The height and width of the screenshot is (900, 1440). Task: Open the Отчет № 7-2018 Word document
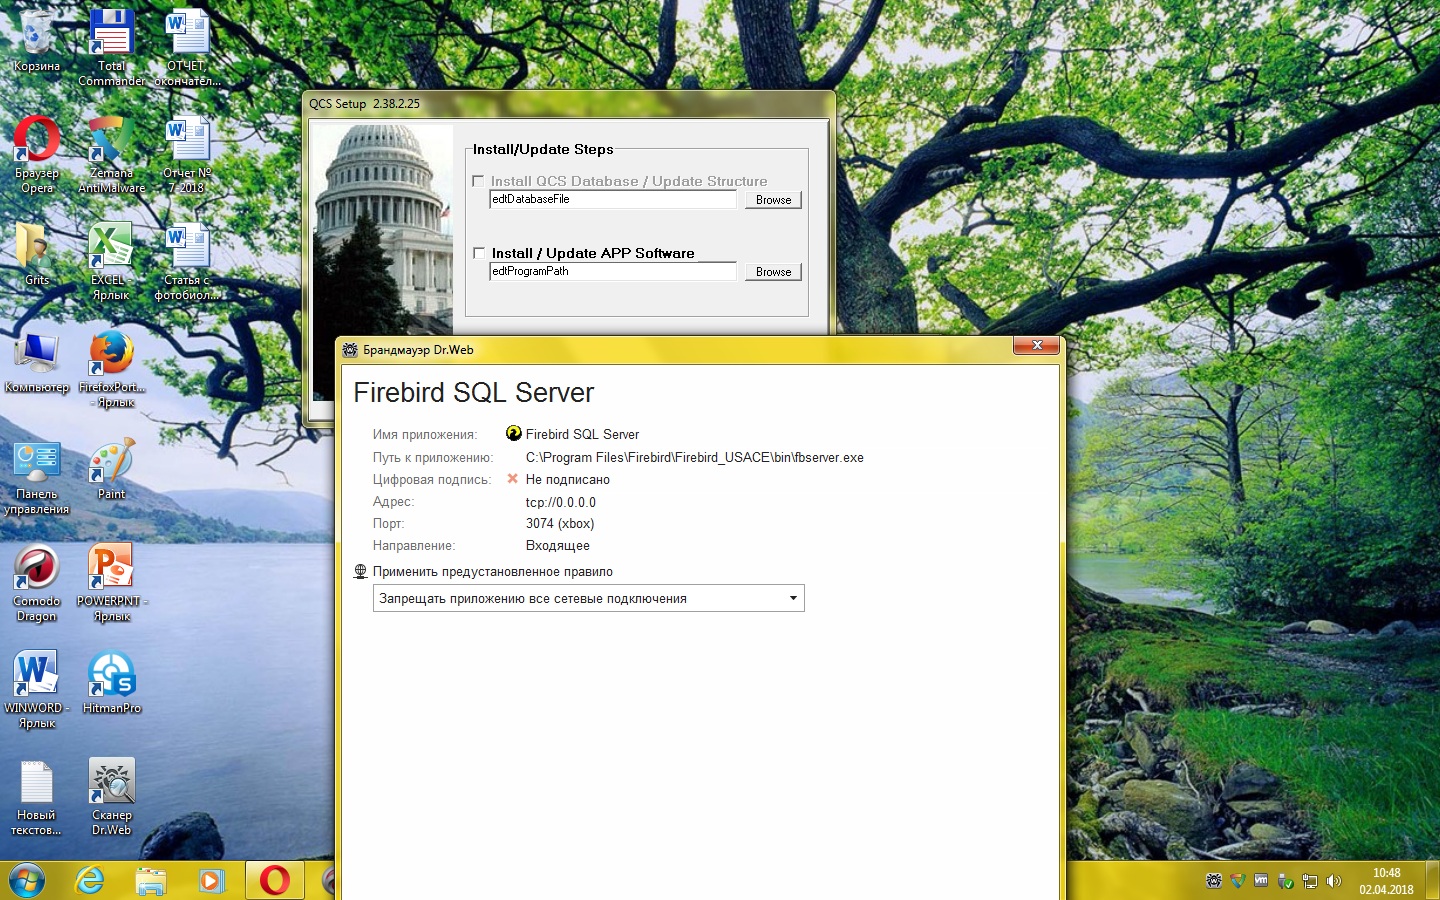pyautogui.click(x=187, y=155)
